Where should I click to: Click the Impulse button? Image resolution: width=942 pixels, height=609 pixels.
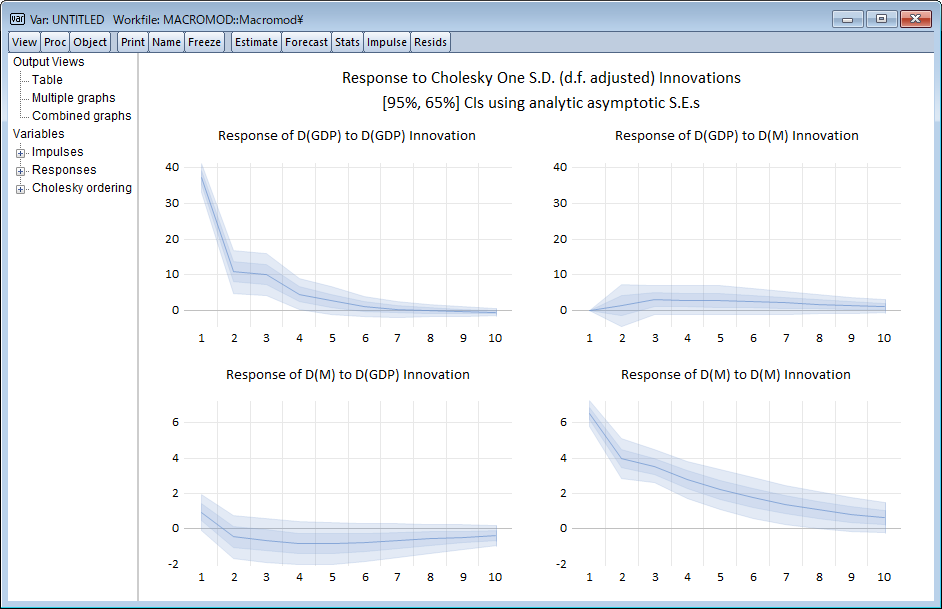tap(387, 42)
